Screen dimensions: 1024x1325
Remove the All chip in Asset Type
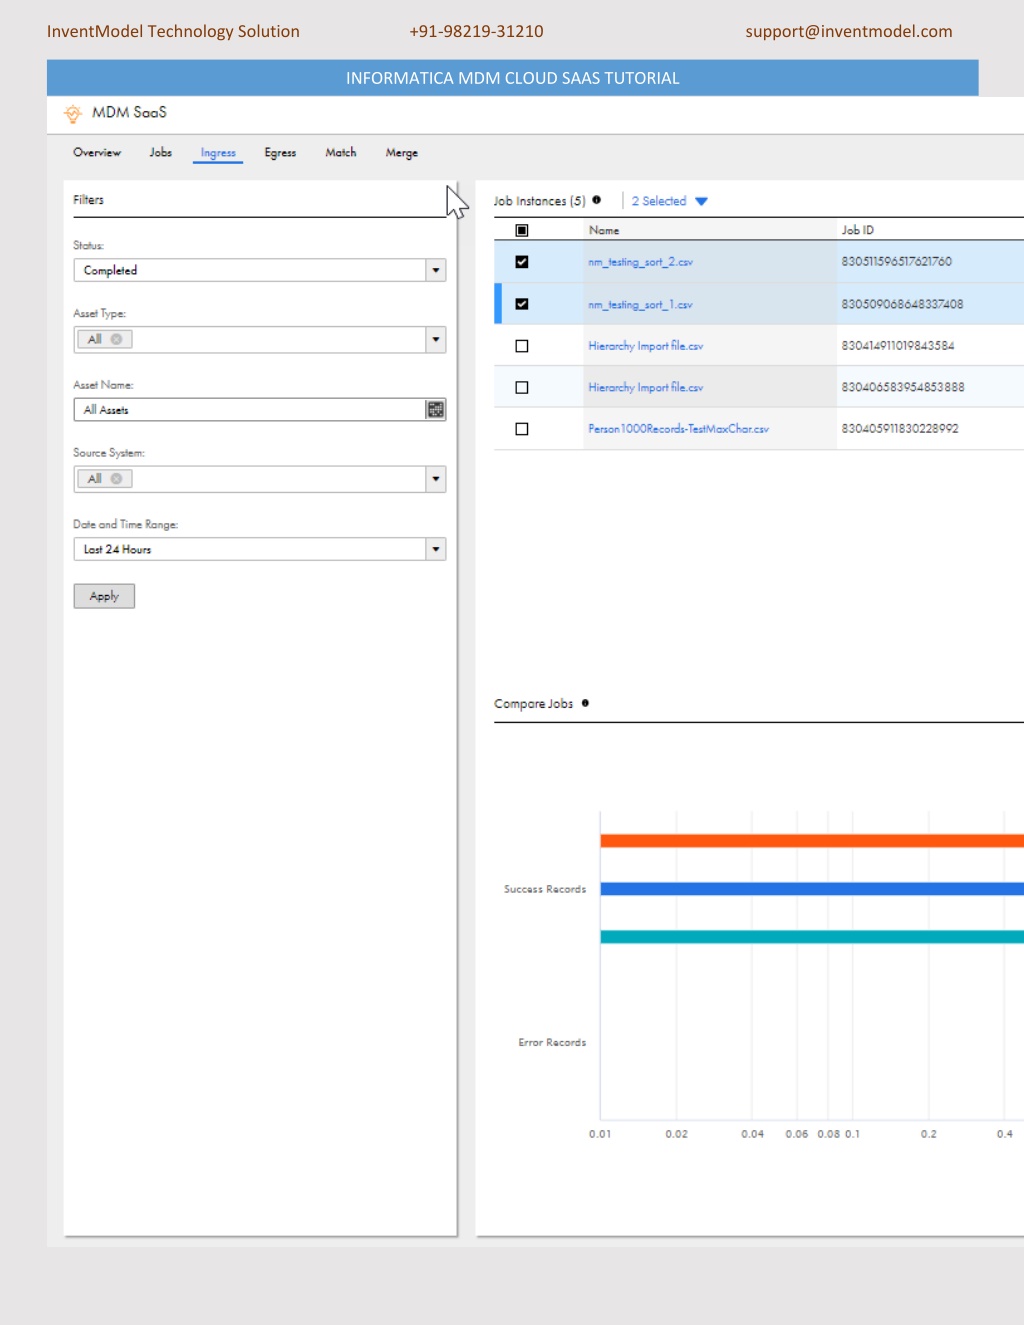click(x=117, y=339)
